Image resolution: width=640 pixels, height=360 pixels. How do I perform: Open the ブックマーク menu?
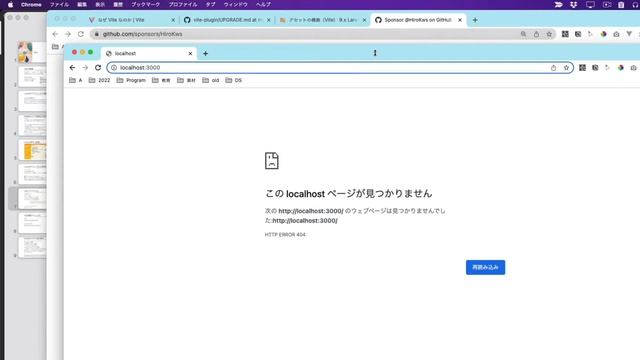pos(145,4)
